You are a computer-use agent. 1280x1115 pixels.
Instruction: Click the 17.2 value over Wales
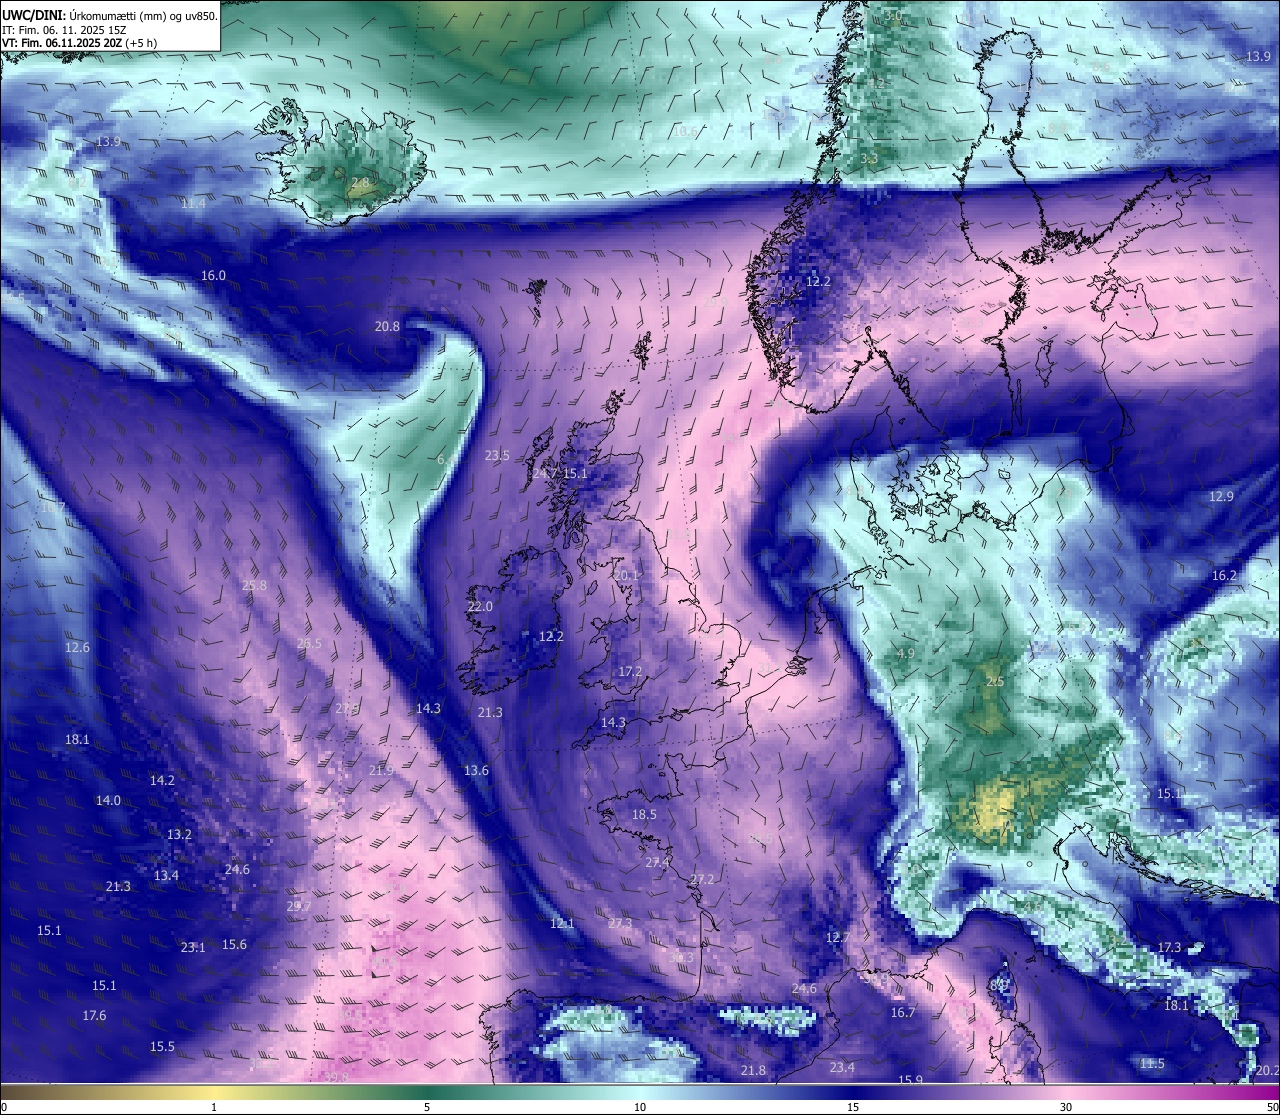pos(630,672)
